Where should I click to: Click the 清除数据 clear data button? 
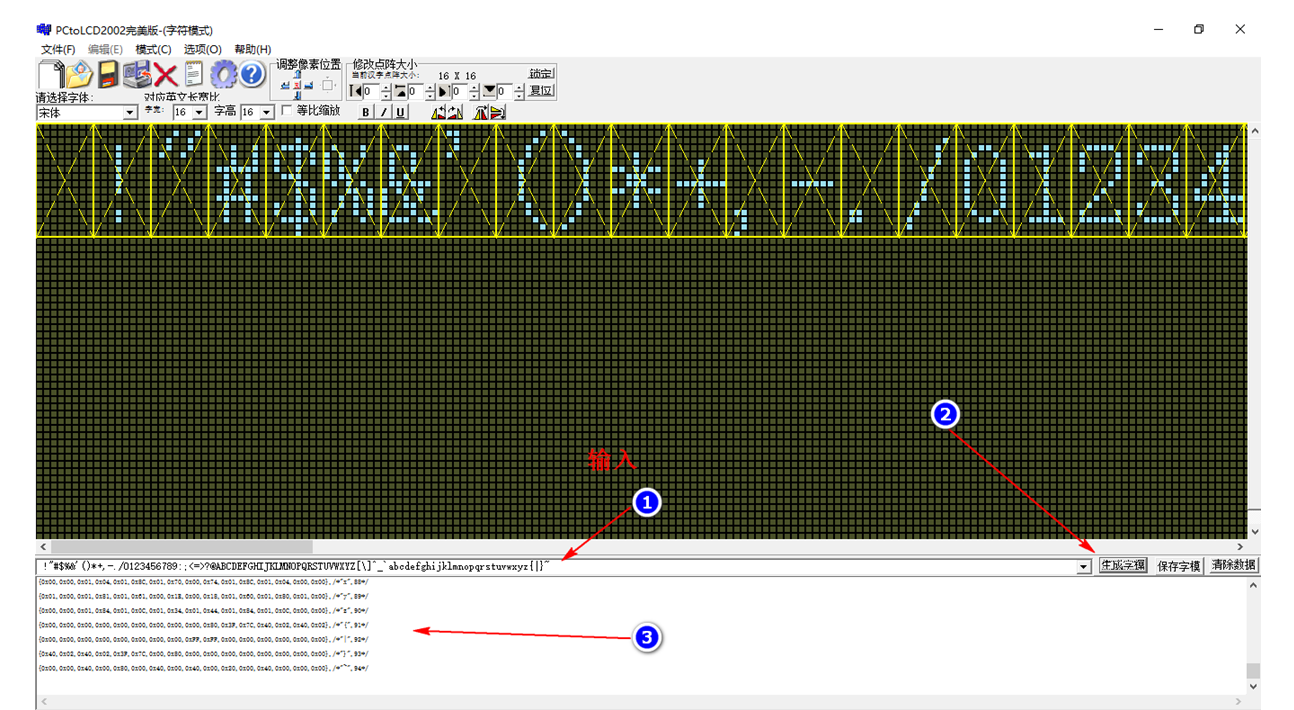point(1233,566)
